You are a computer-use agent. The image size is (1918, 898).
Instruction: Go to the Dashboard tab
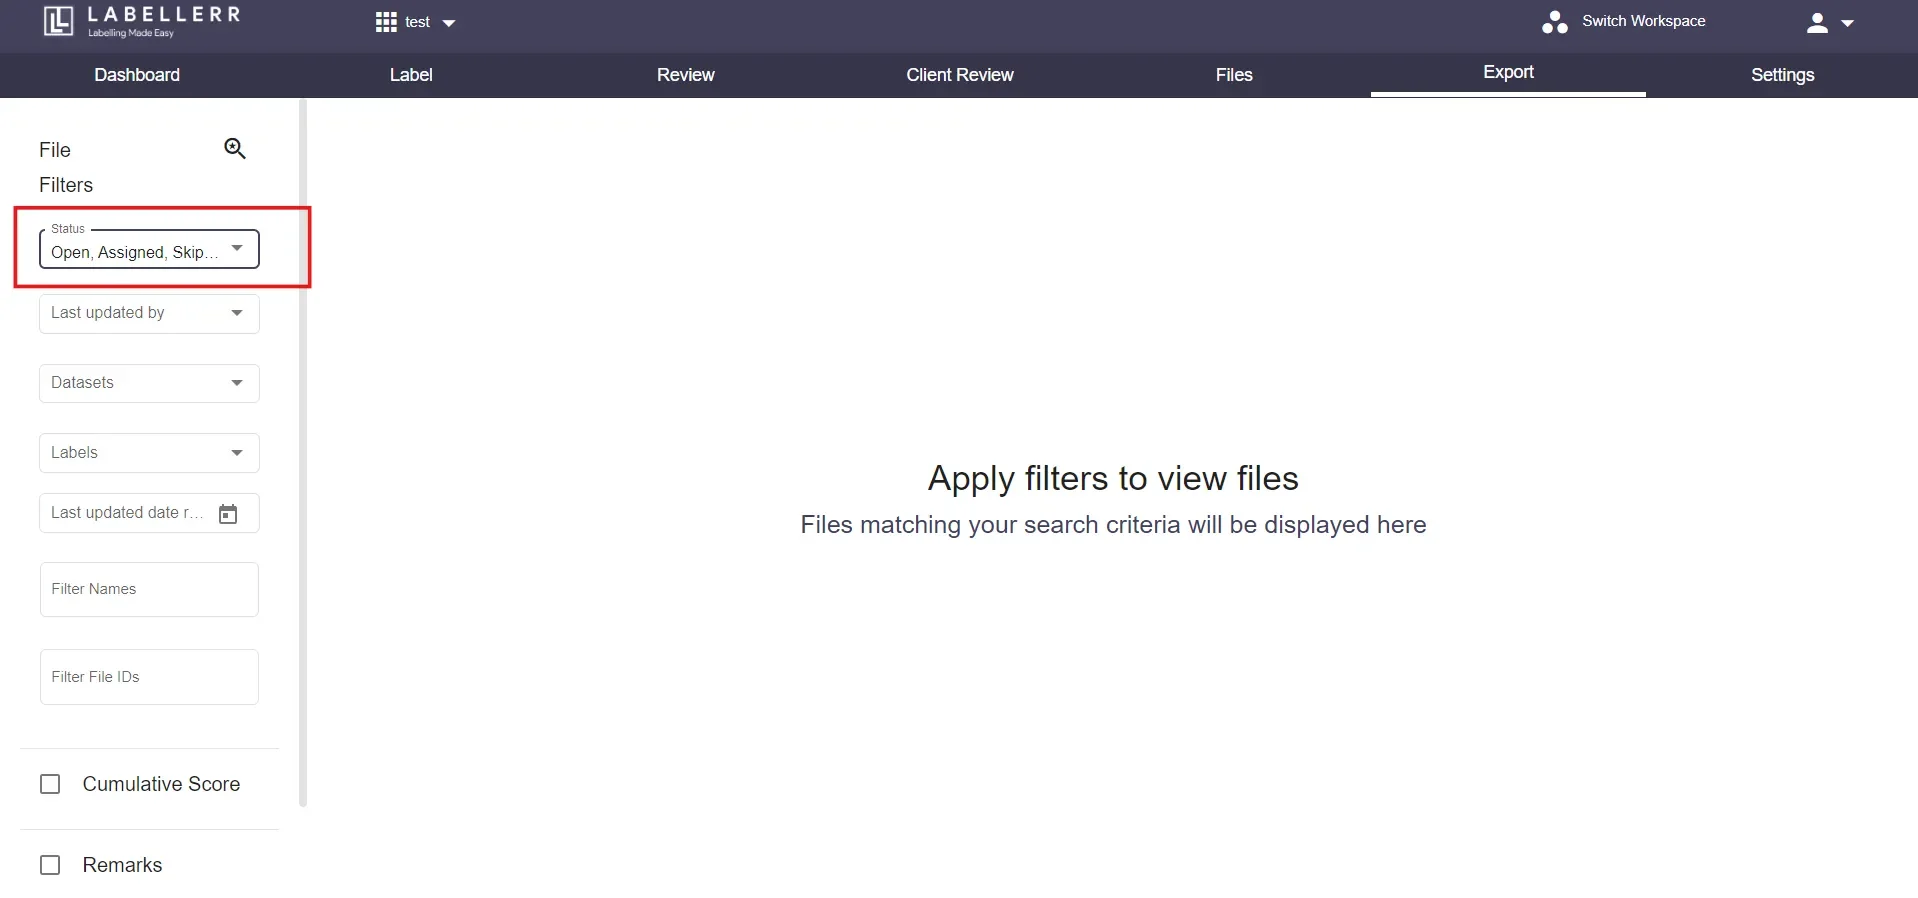[x=137, y=75]
